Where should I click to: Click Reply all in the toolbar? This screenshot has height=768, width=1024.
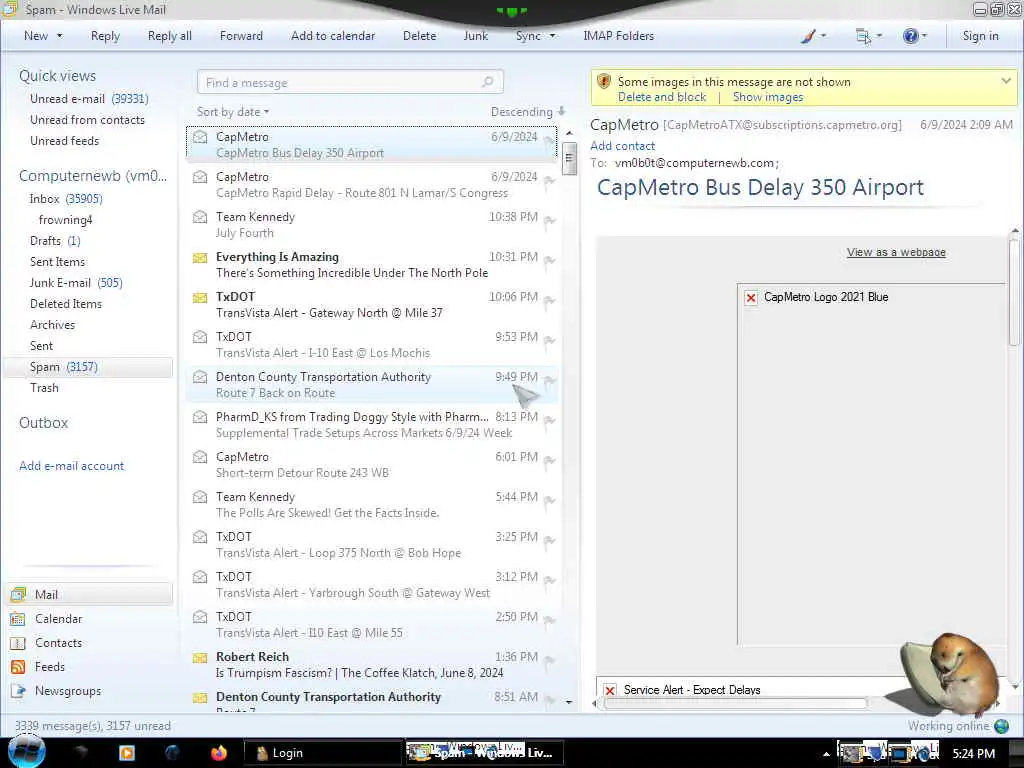click(170, 36)
